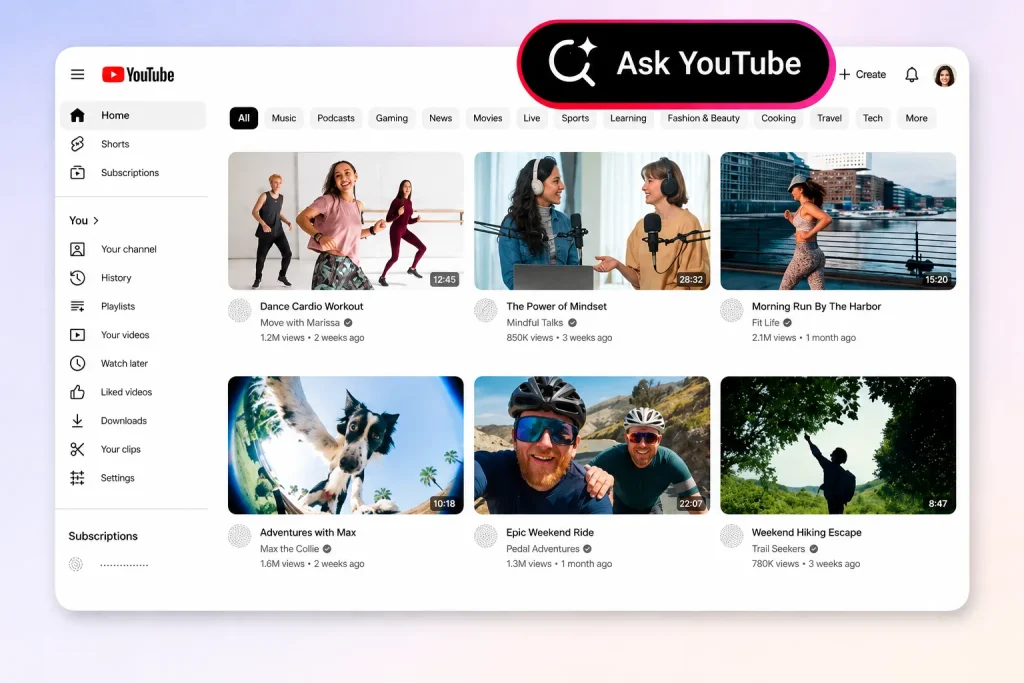
Task: Select the Travel filter chip
Action: (x=829, y=118)
